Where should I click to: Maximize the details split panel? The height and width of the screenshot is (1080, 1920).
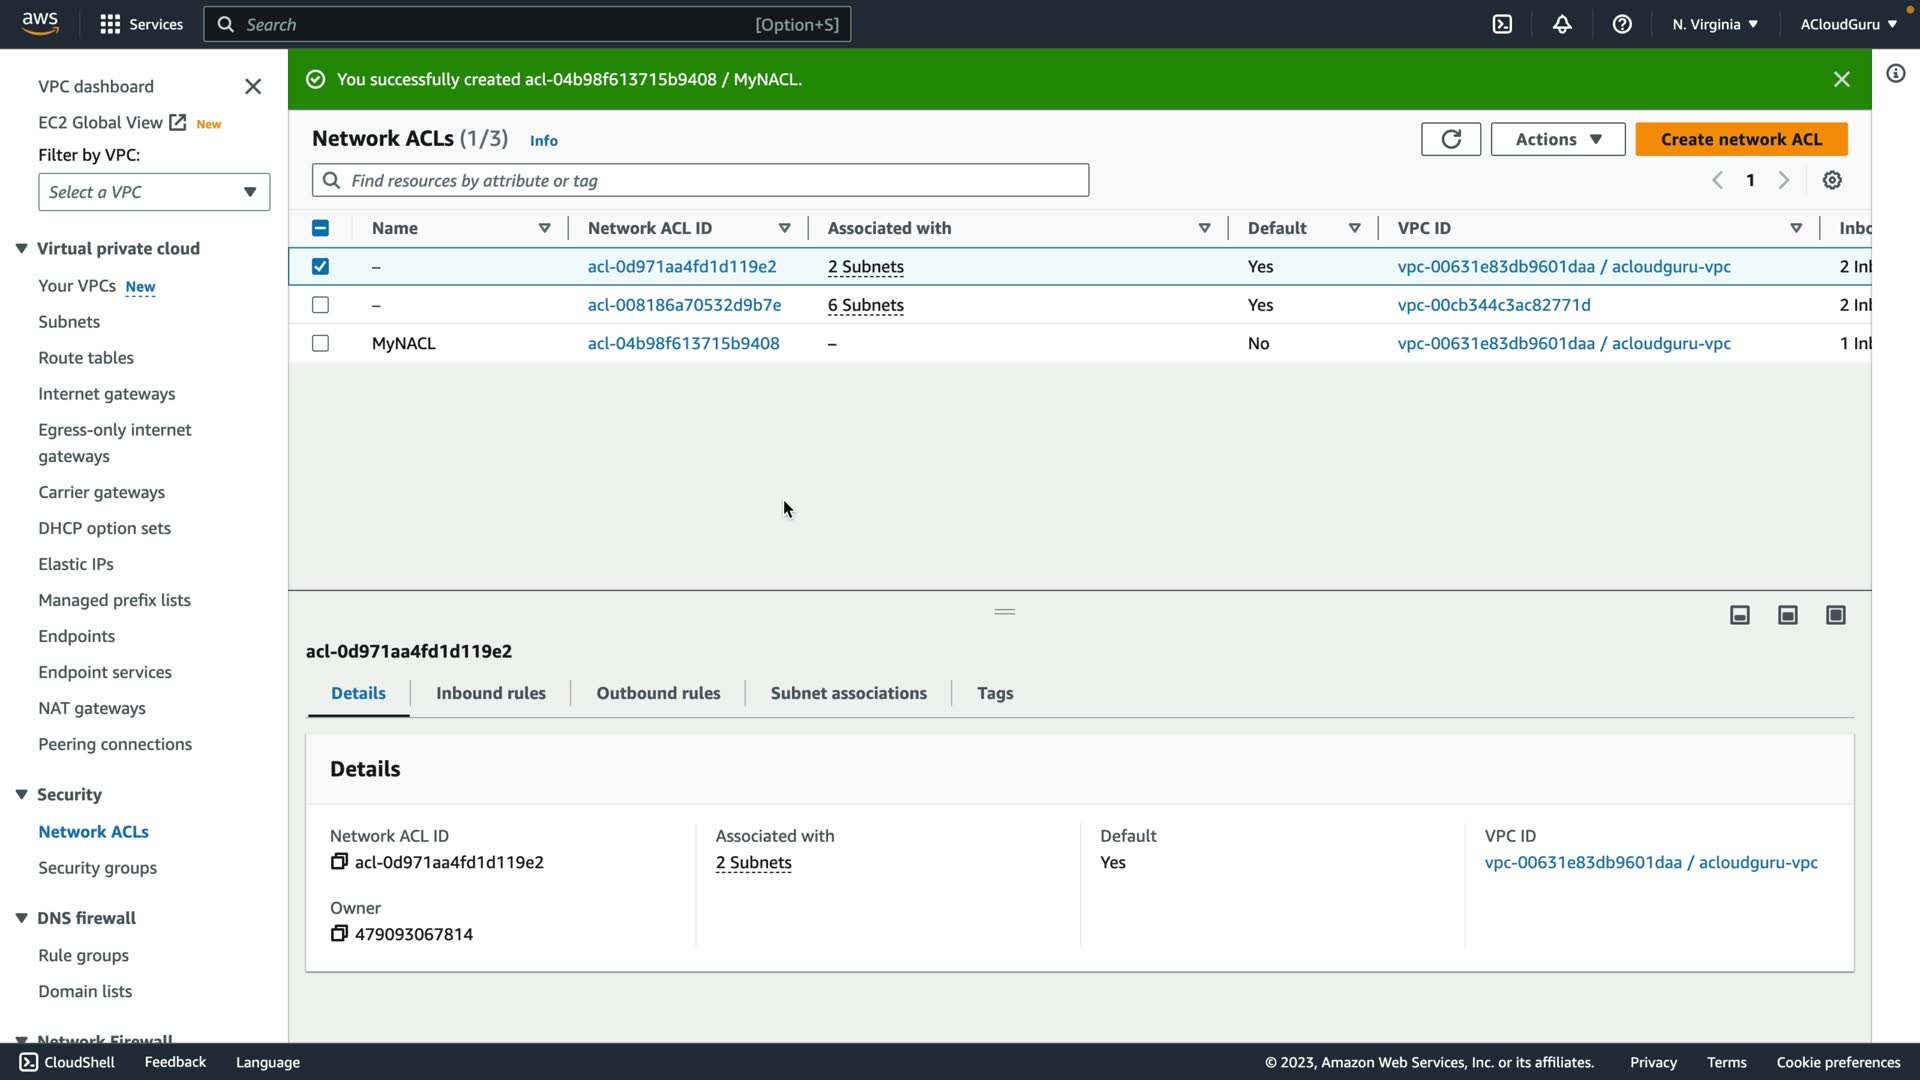coord(1835,615)
